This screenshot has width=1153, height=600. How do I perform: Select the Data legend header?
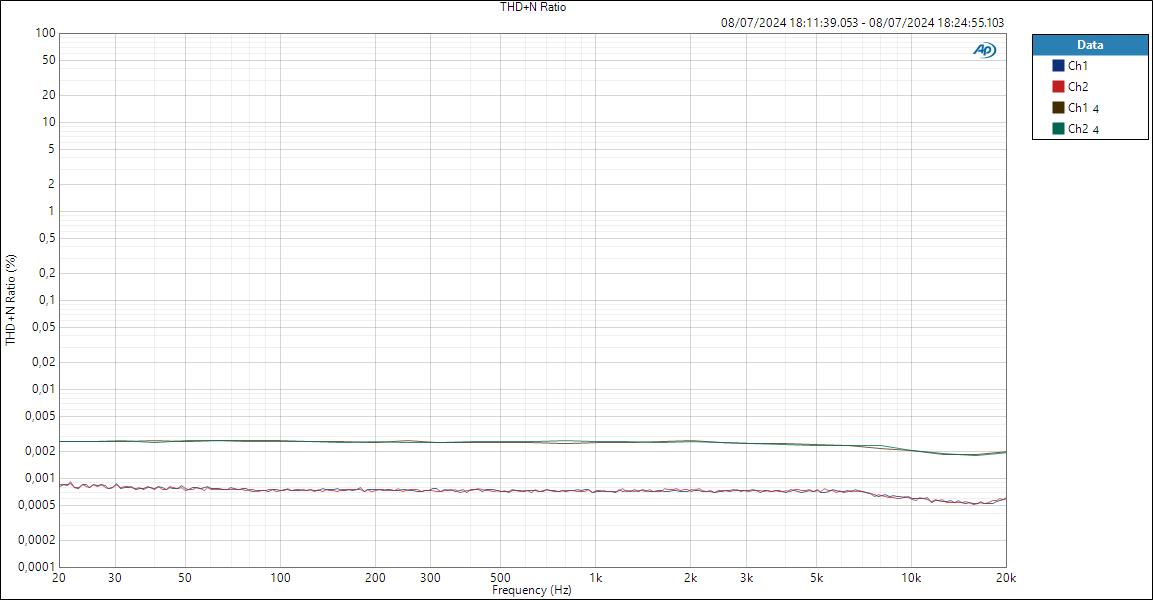(x=1089, y=44)
